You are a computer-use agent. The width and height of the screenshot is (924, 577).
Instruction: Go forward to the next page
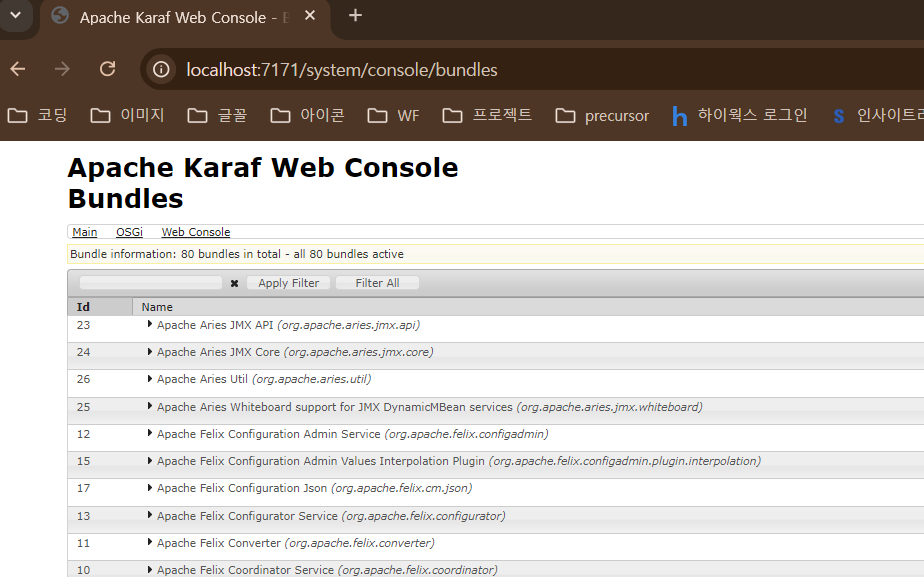(x=62, y=70)
